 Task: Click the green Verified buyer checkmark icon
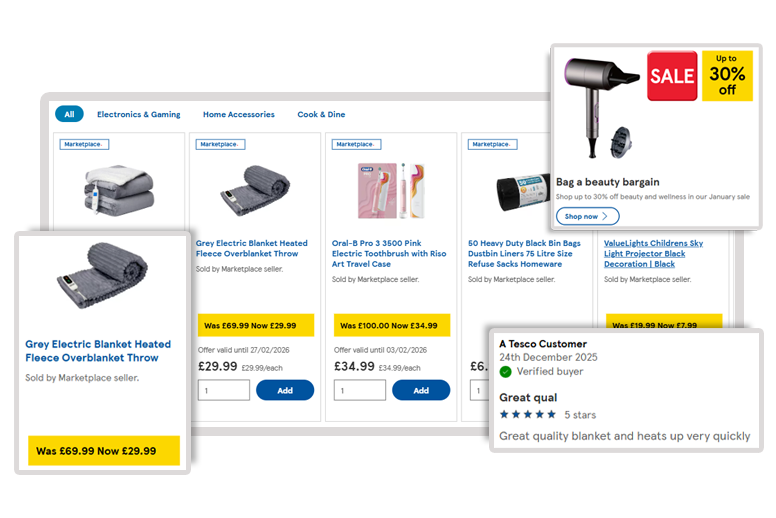505,372
